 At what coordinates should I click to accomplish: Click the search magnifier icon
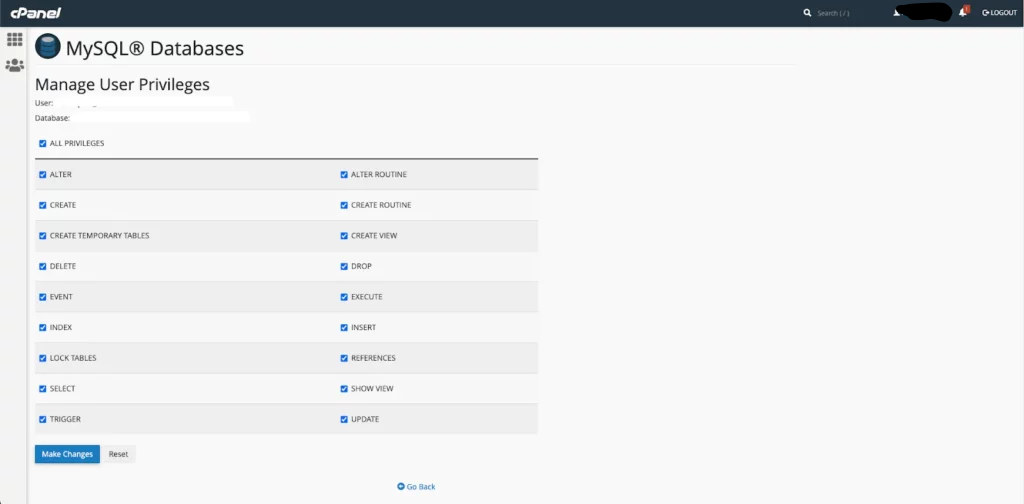click(x=807, y=13)
